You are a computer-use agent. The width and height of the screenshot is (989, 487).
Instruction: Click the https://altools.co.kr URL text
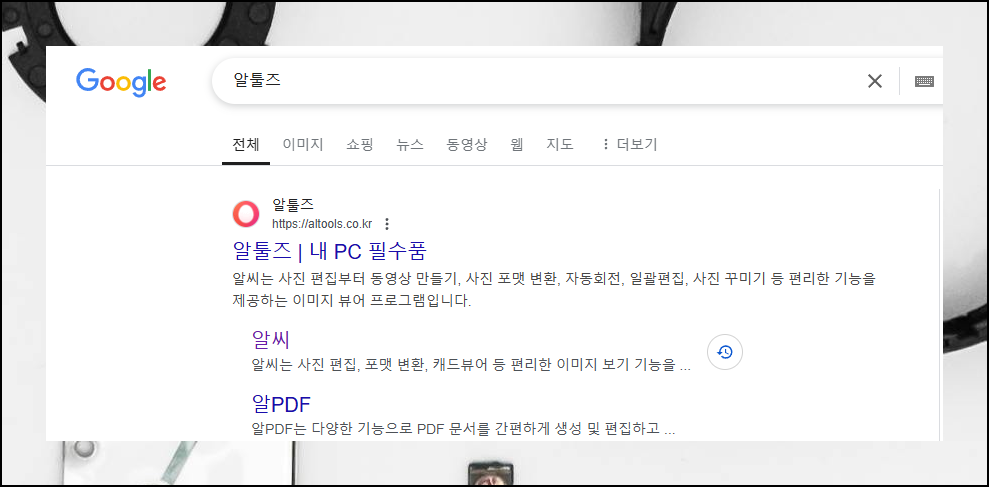coord(322,224)
